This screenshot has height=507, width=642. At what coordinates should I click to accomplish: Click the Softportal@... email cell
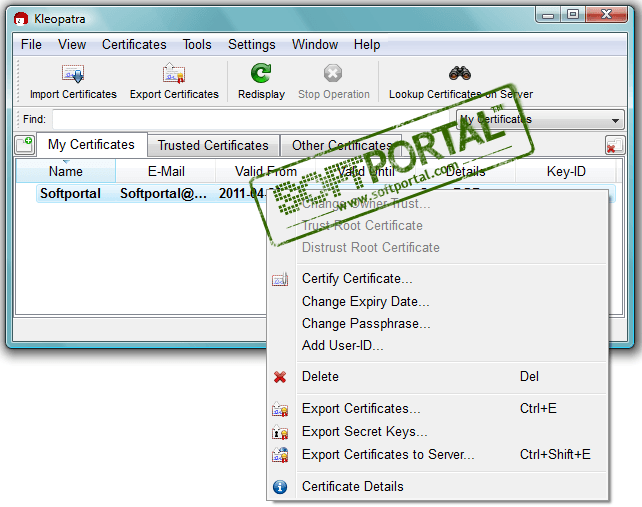(163, 193)
